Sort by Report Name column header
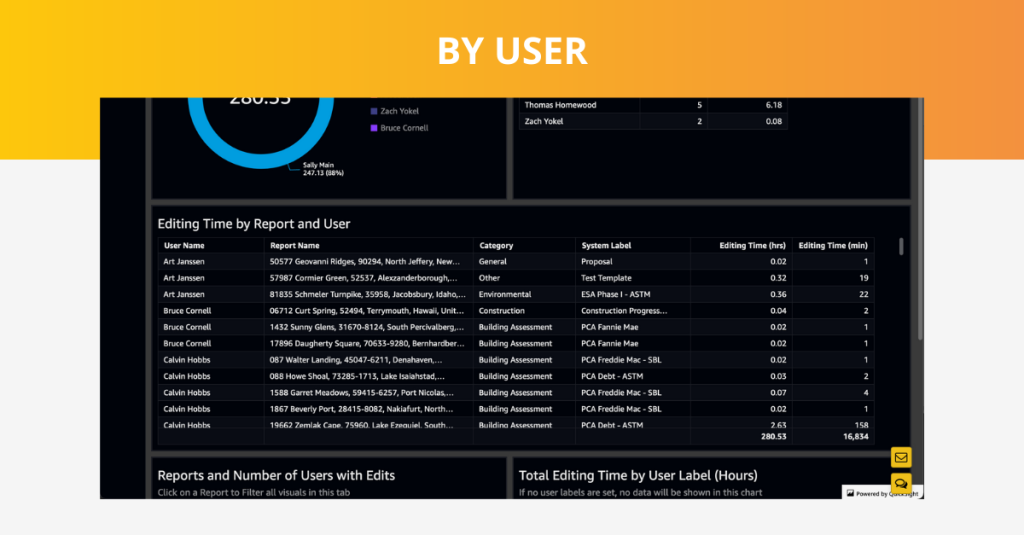This screenshot has height=535, width=1024. tap(295, 246)
